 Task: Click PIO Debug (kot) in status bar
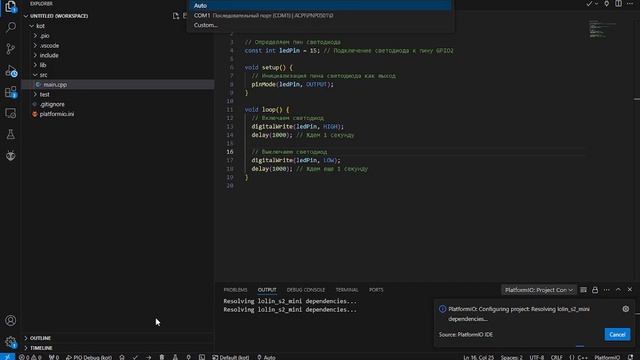(x=89, y=357)
